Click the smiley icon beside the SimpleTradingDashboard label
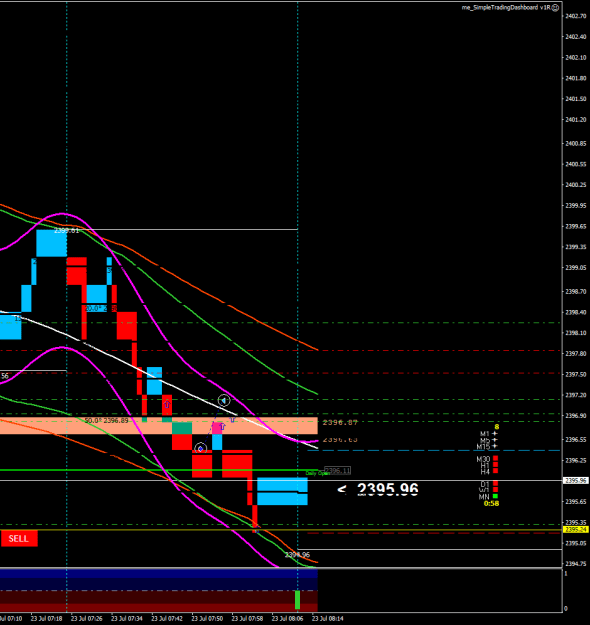Screen dimensions: 590x625 click(555, 8)
